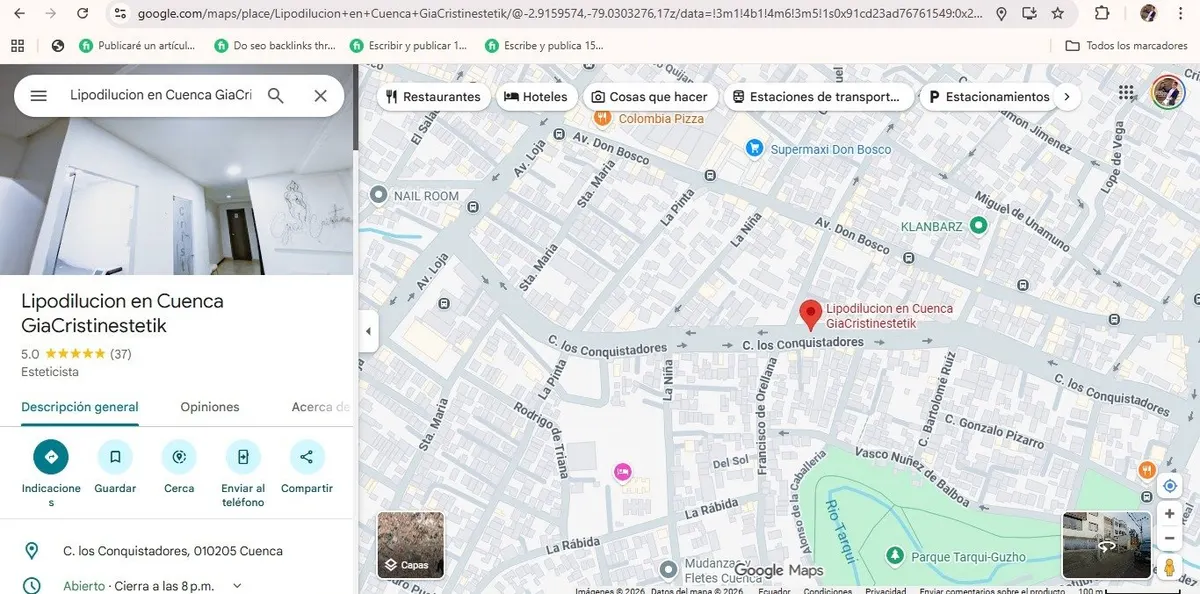Screen dimensions: 1200x594
Task: Click the Colombia Pizza restaurant marker
Action: point(602,117)
